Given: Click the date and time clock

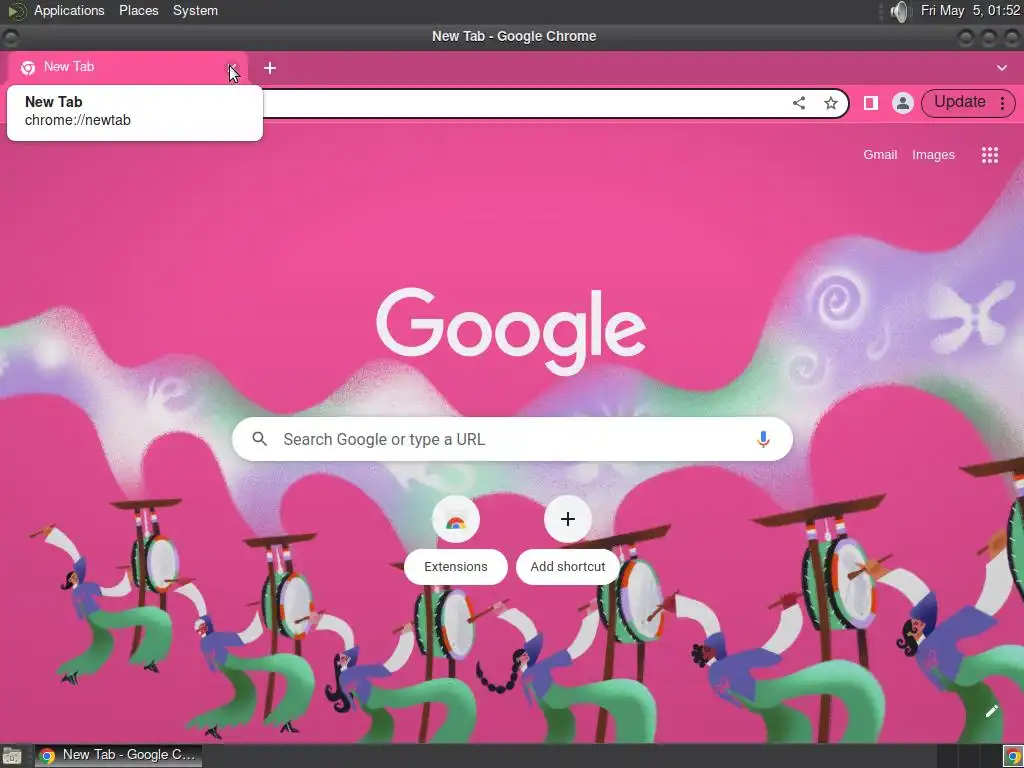Looking at the screenshot, I should click(969, 10).
